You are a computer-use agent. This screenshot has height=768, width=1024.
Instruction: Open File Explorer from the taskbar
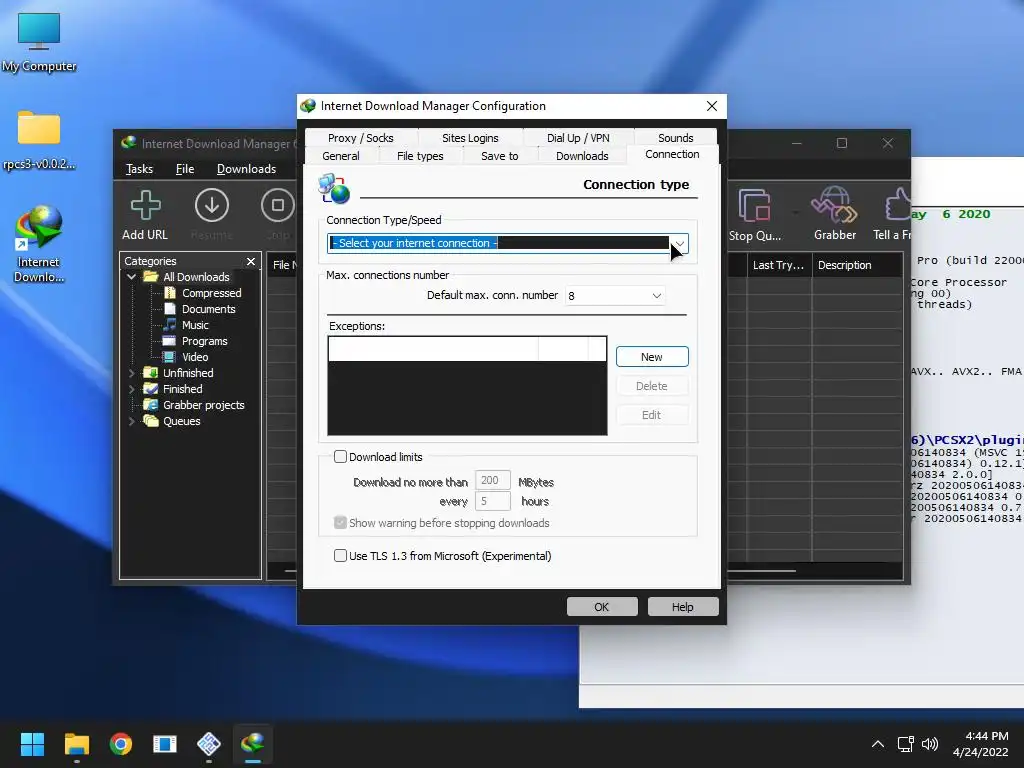[76, 744]
